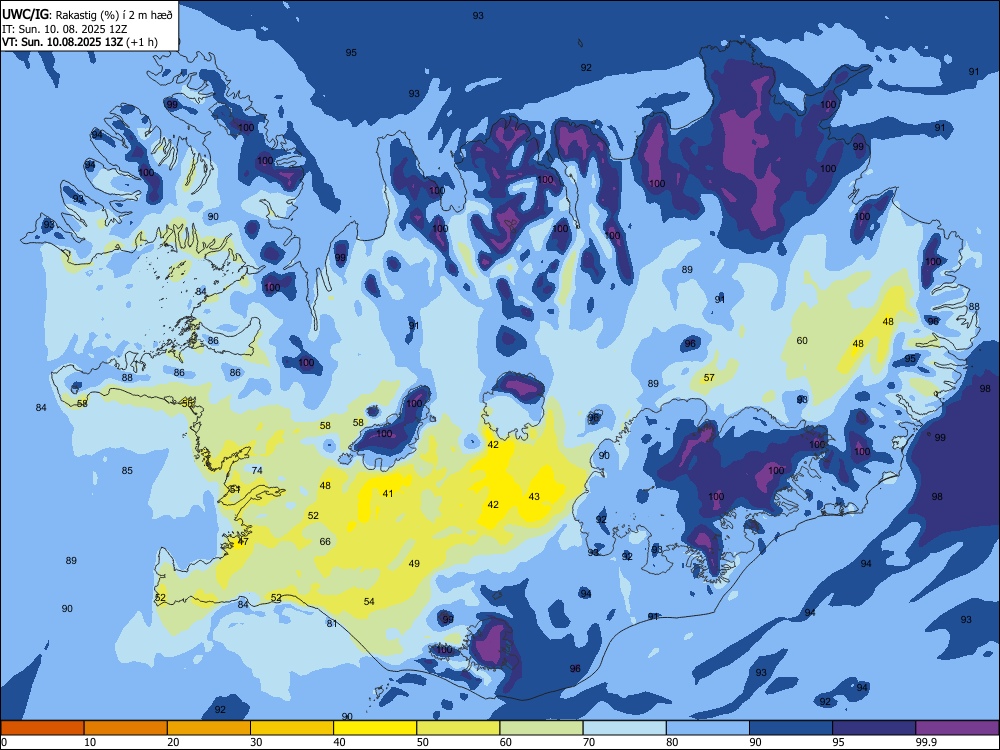Select the legend tick label 70
1000x750 pixels.
coord(589,742)
